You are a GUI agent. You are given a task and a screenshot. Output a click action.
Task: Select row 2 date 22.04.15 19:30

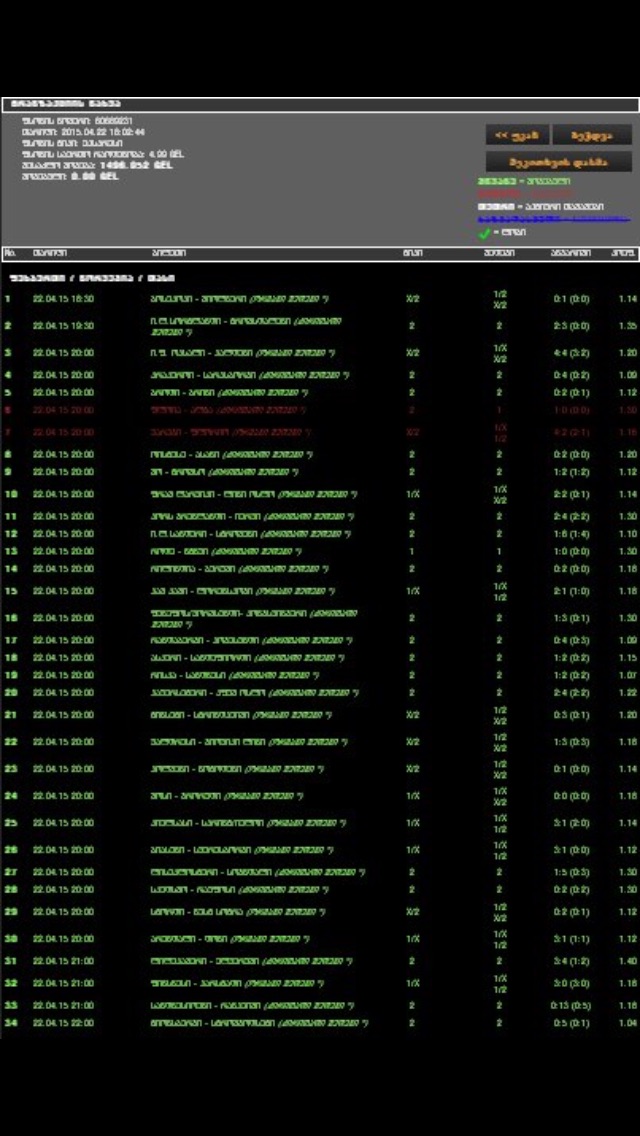tap(63, 326)
